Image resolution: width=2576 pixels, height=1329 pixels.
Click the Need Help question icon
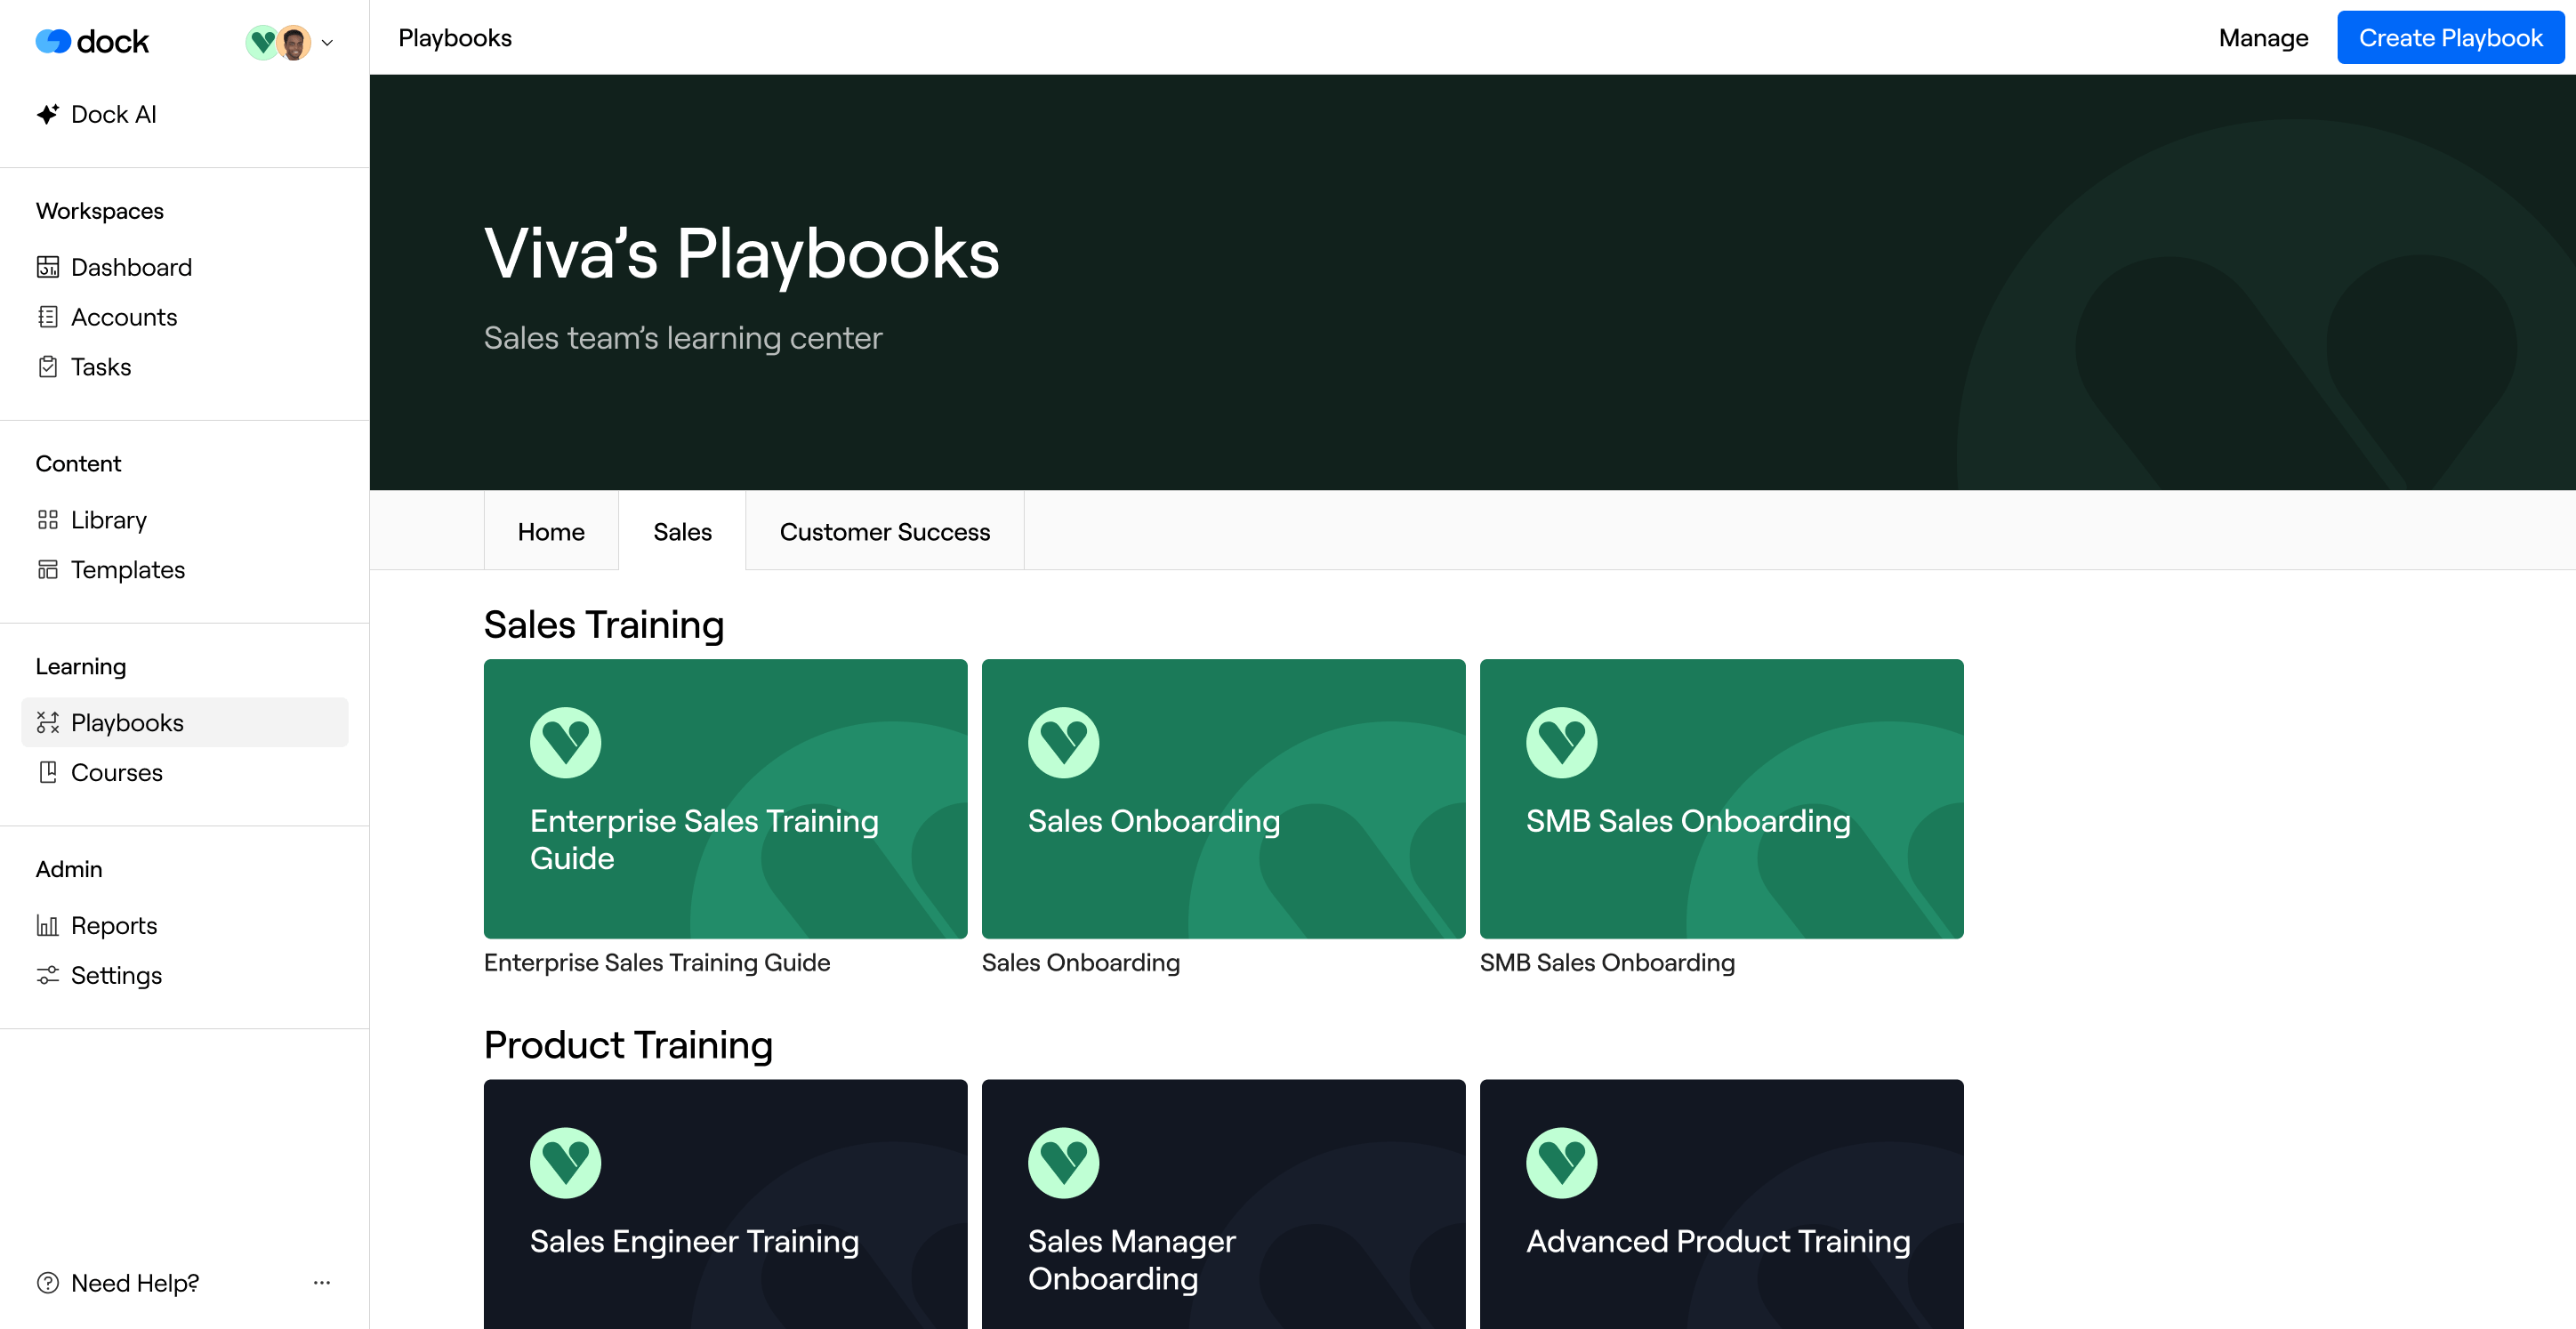tap(47, 1283)
